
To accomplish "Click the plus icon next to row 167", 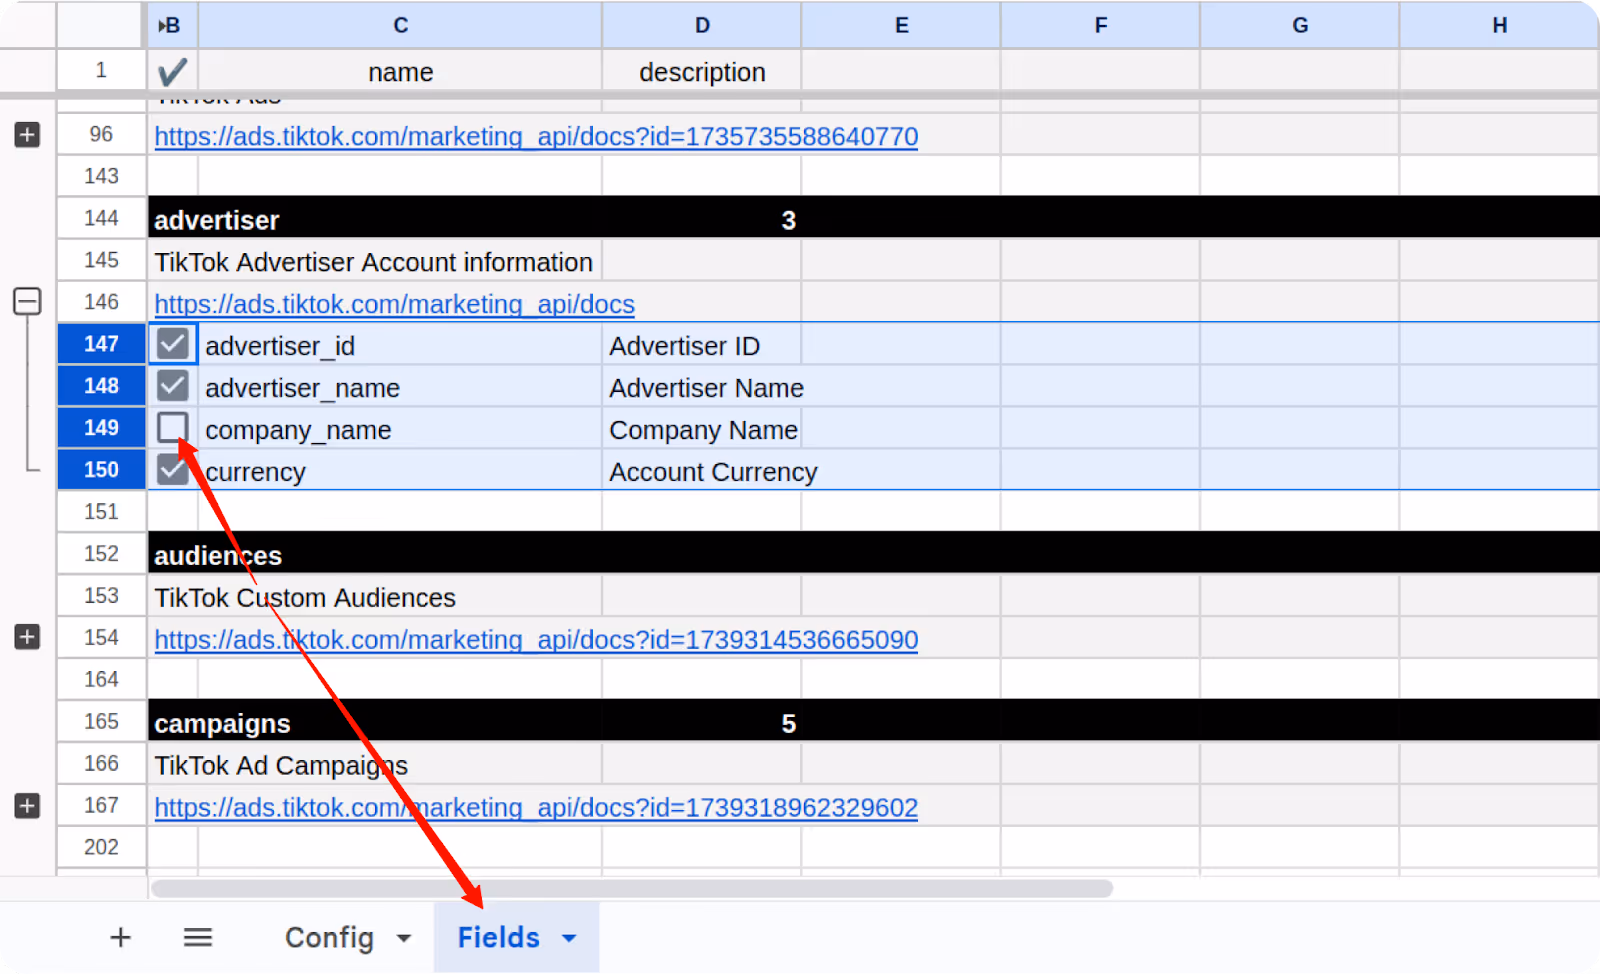I will [x=27, y=806].
